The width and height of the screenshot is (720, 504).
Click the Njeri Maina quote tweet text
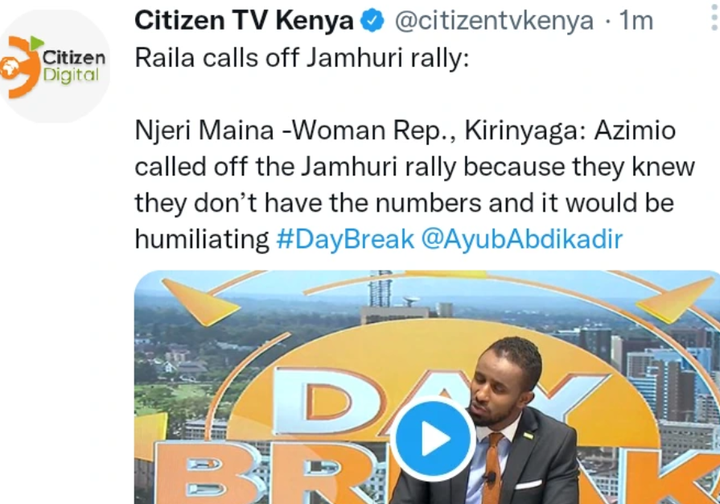[415, 185]
